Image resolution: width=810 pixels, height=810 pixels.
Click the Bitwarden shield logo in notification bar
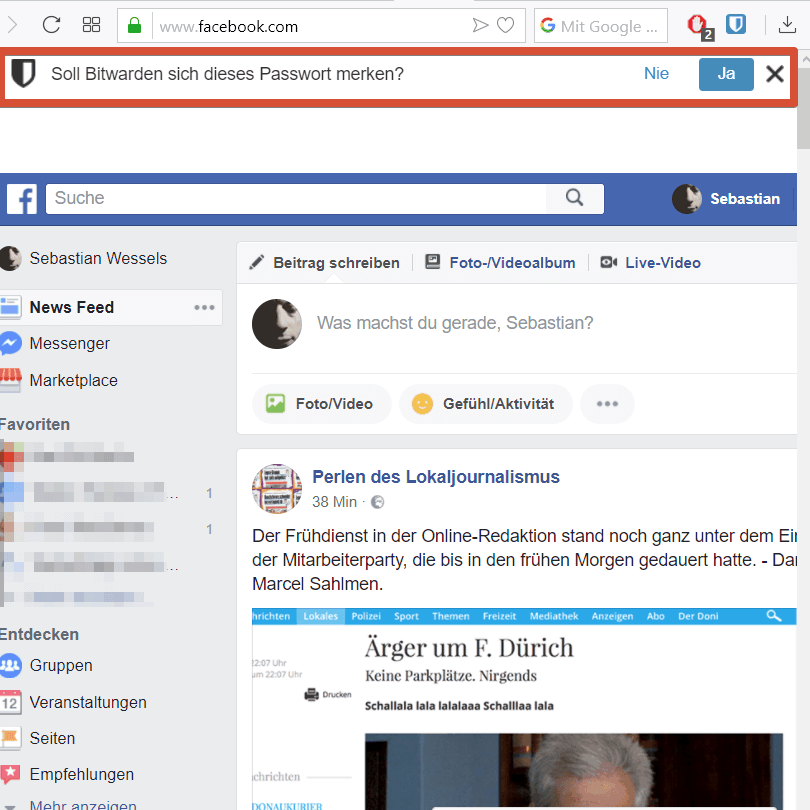point(23,73)
